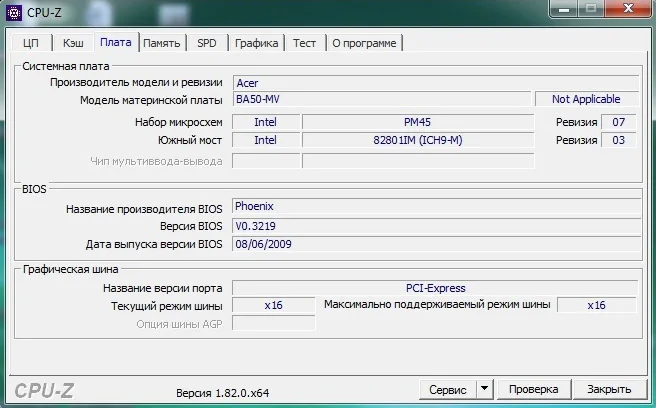Open the Кэш tab
The image size is (656, 408).
click(x=73, y=43)
